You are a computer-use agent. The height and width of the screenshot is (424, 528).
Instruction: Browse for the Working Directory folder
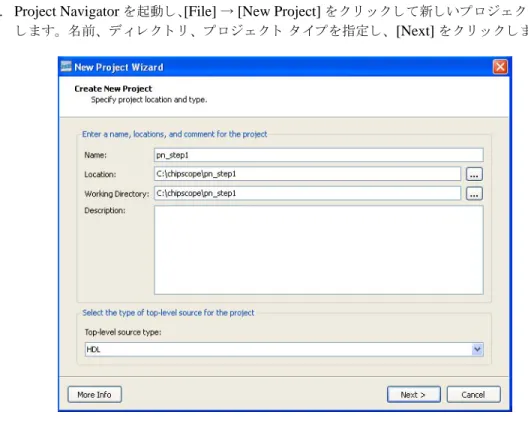point(474,194)
